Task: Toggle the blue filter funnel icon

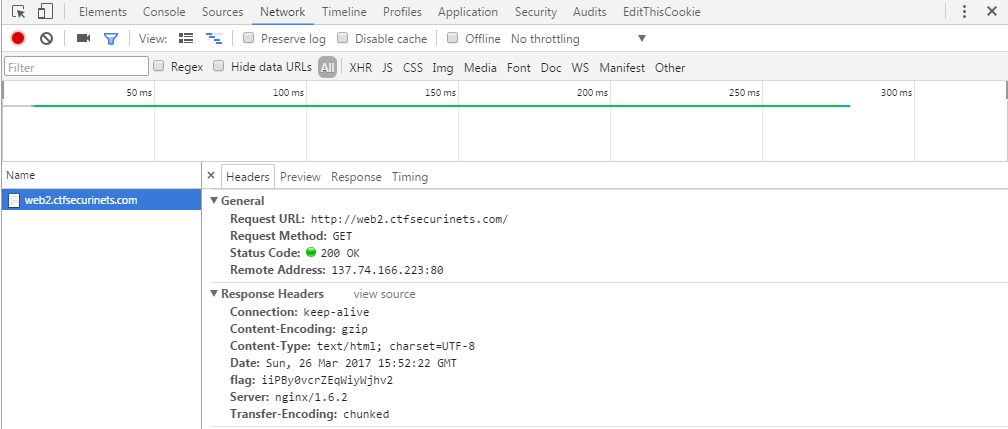Action: point(111,39)
